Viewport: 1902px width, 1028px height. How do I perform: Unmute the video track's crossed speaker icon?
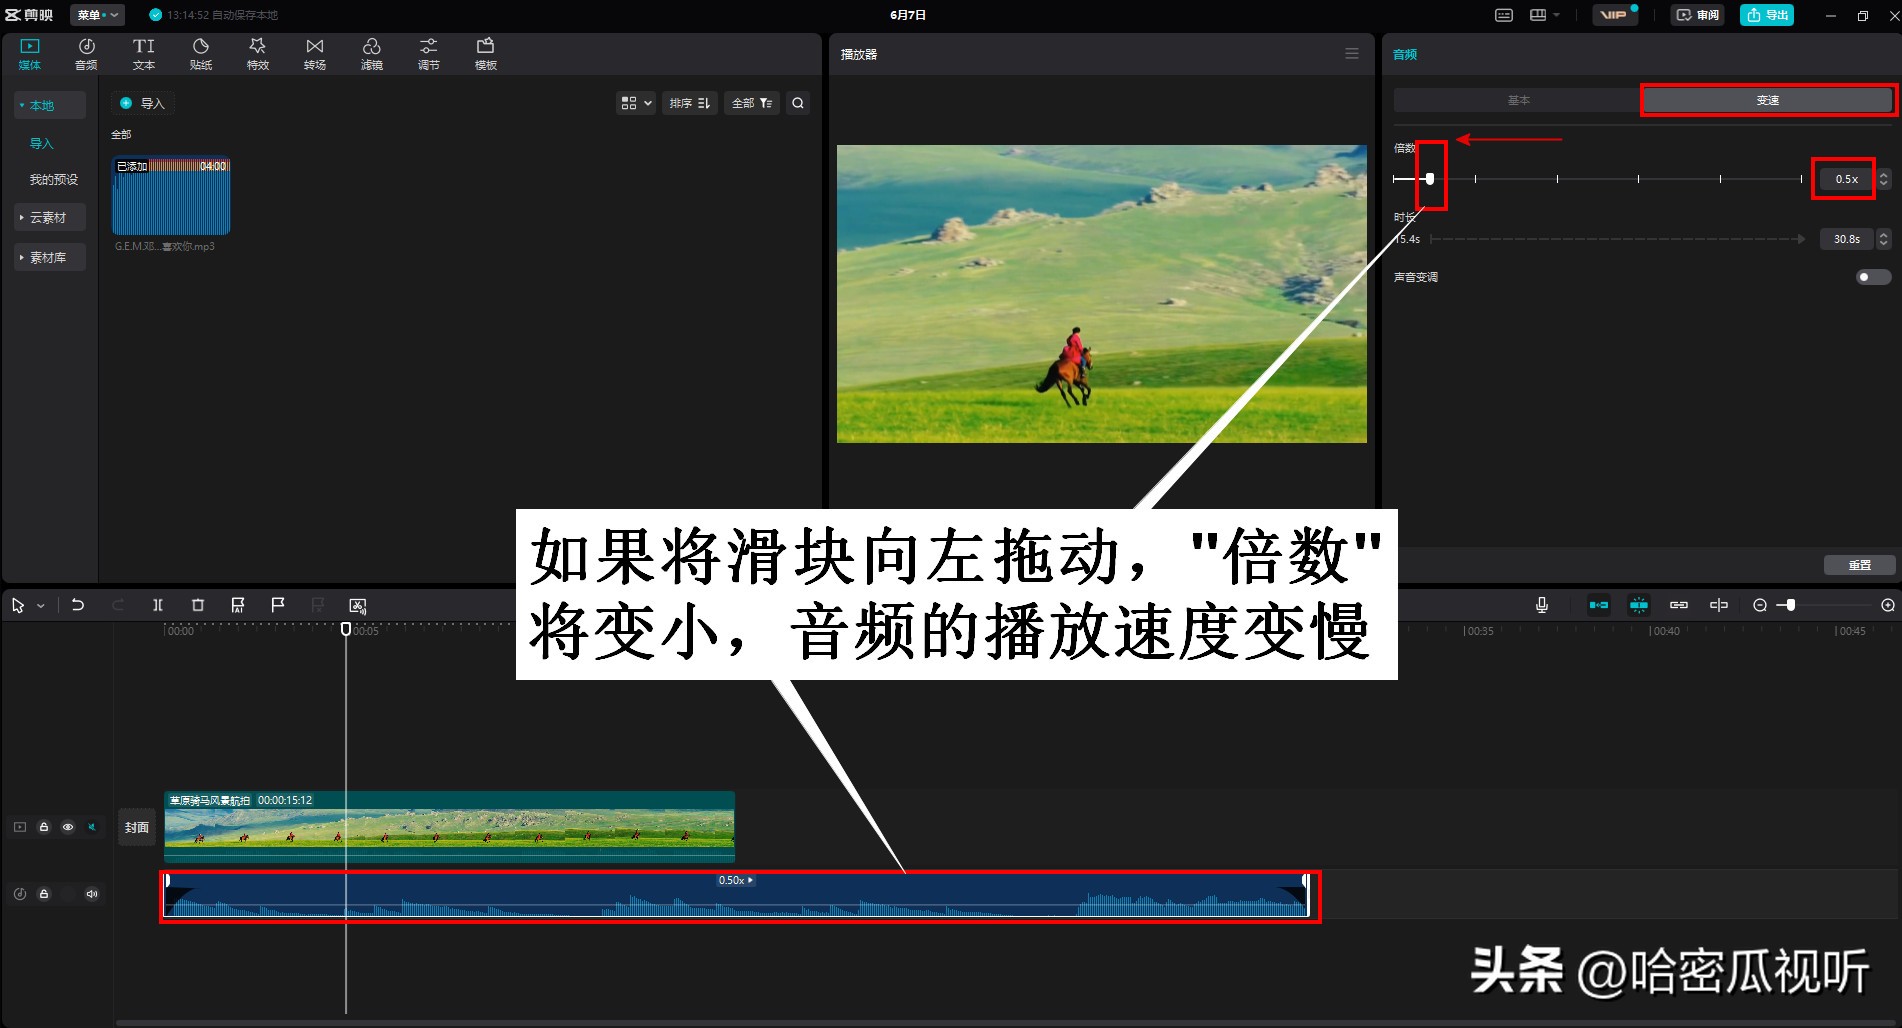click(x=91, y=827)
